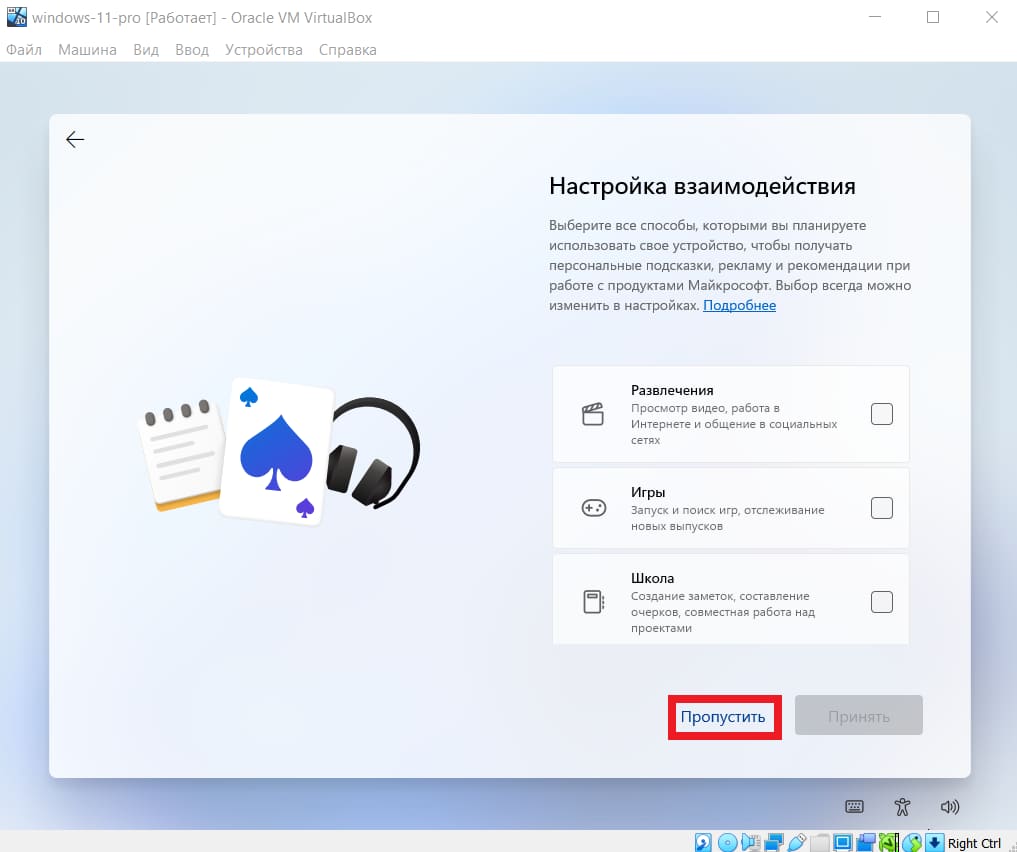
Task: Click the Right Ctrl host key label
Action: click(x=974, y=843)
